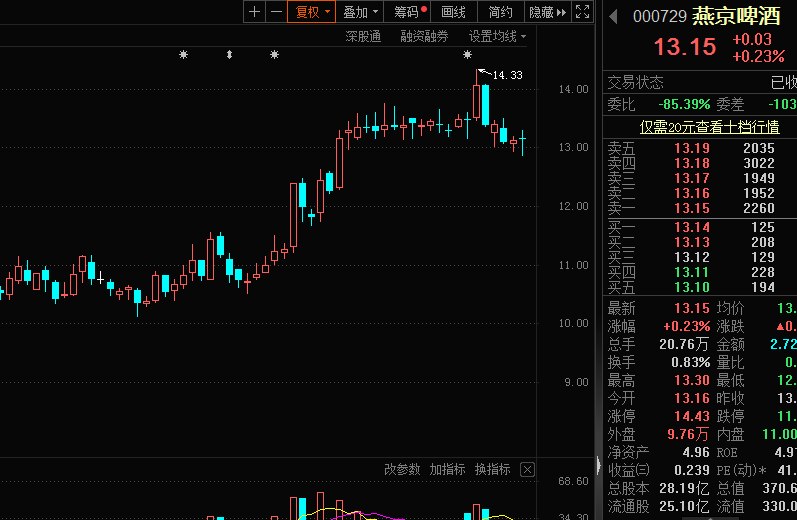Toggle the 筹码 chip distribution view
Viewport: 797px width, 520px height.
[x=408, y=12]
